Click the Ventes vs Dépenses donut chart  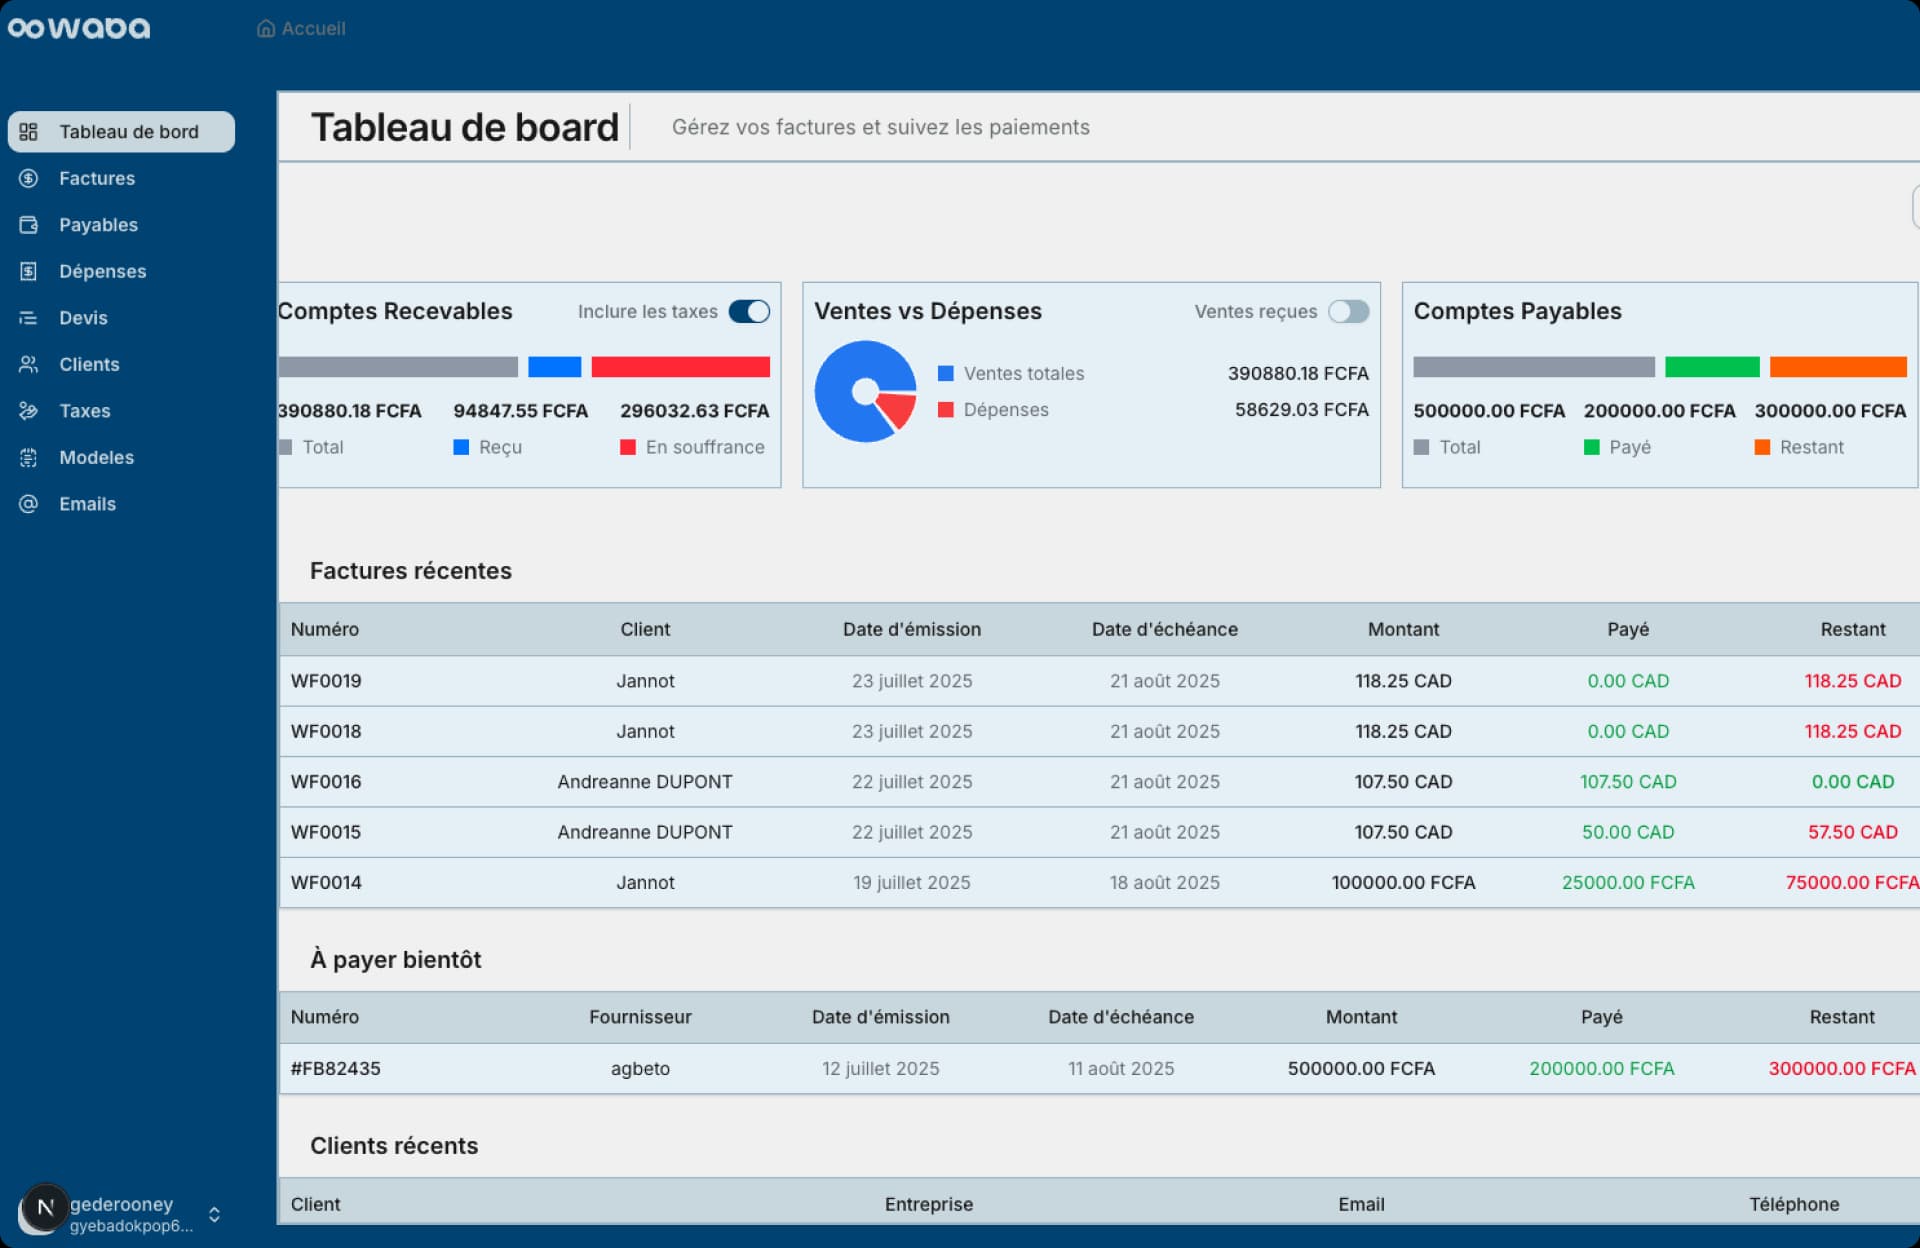click(x=864, y=390)
